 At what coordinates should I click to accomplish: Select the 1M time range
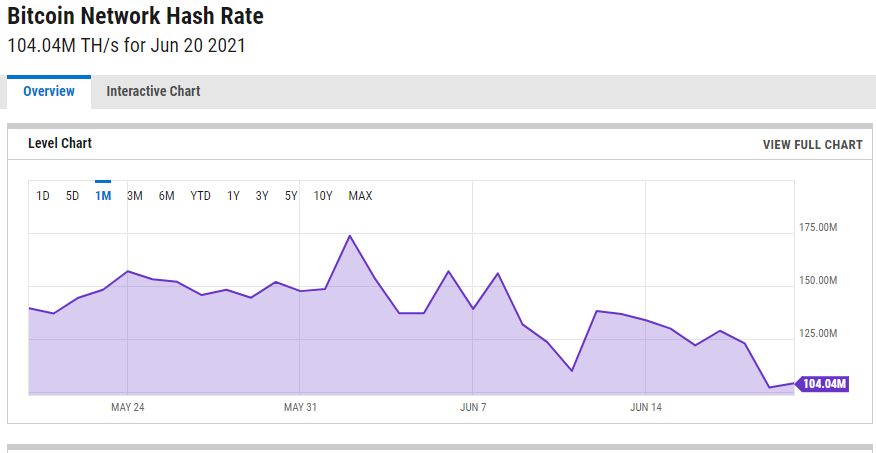coord(103,196)
